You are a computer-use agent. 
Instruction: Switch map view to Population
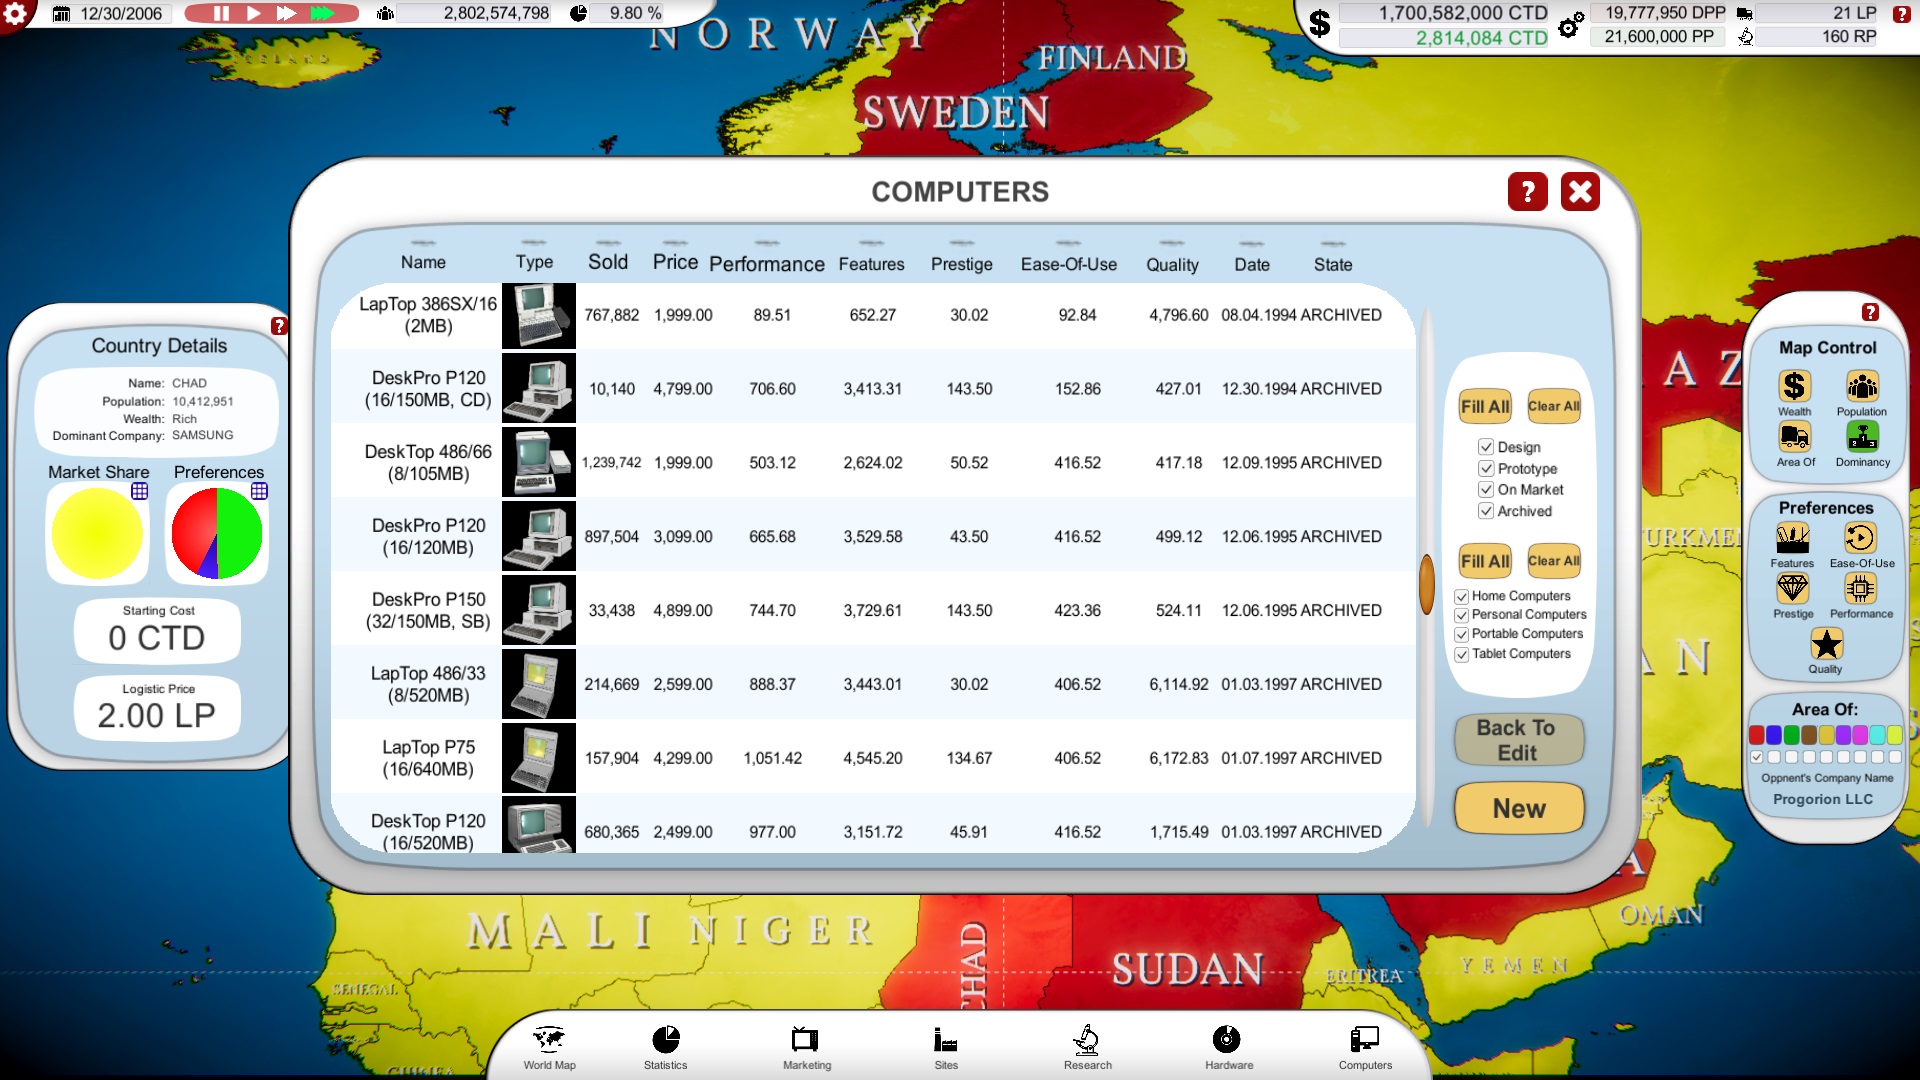[x=1862, y=385]
